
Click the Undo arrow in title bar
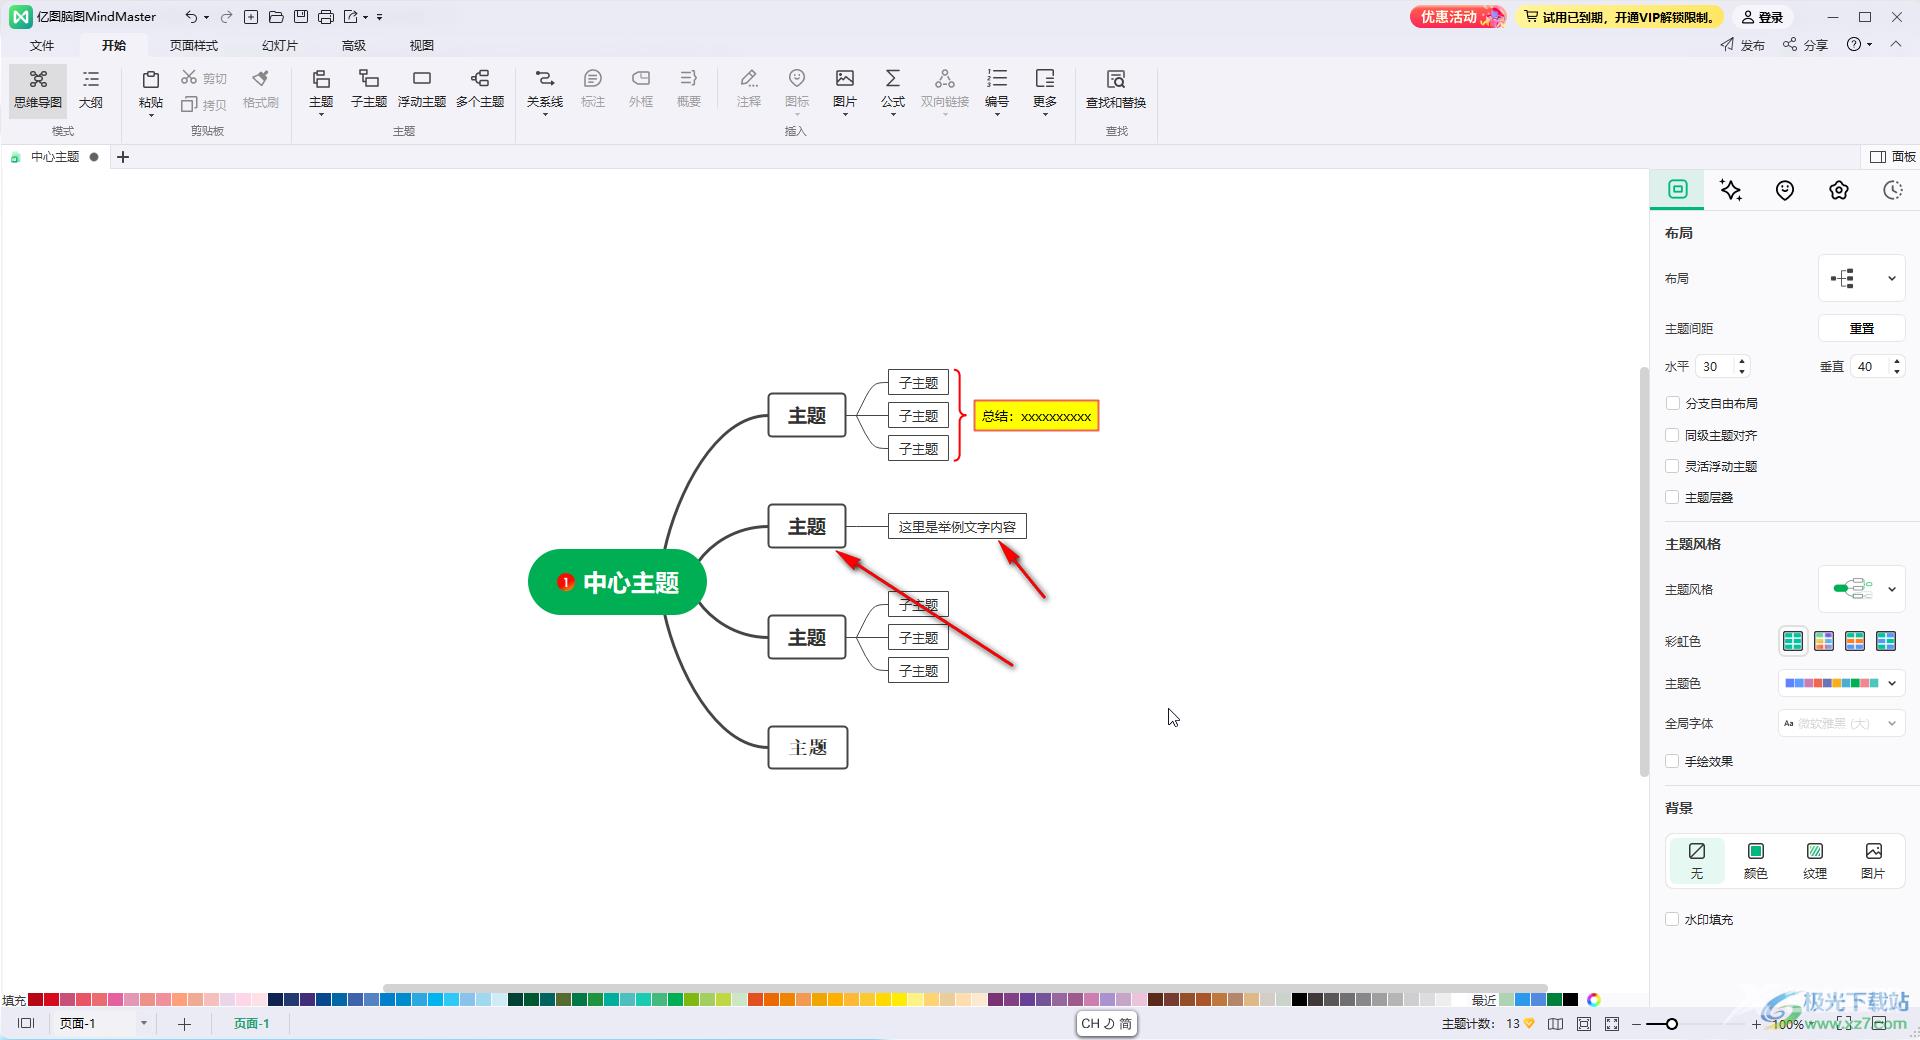190,17
